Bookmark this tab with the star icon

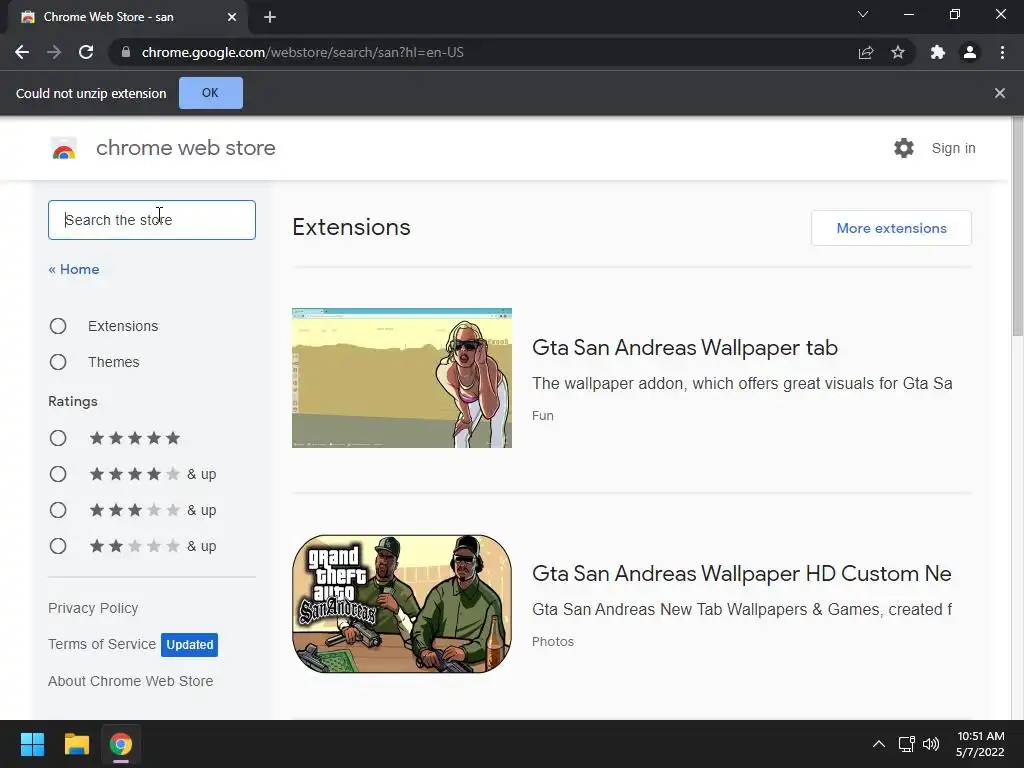coord(898,52)
